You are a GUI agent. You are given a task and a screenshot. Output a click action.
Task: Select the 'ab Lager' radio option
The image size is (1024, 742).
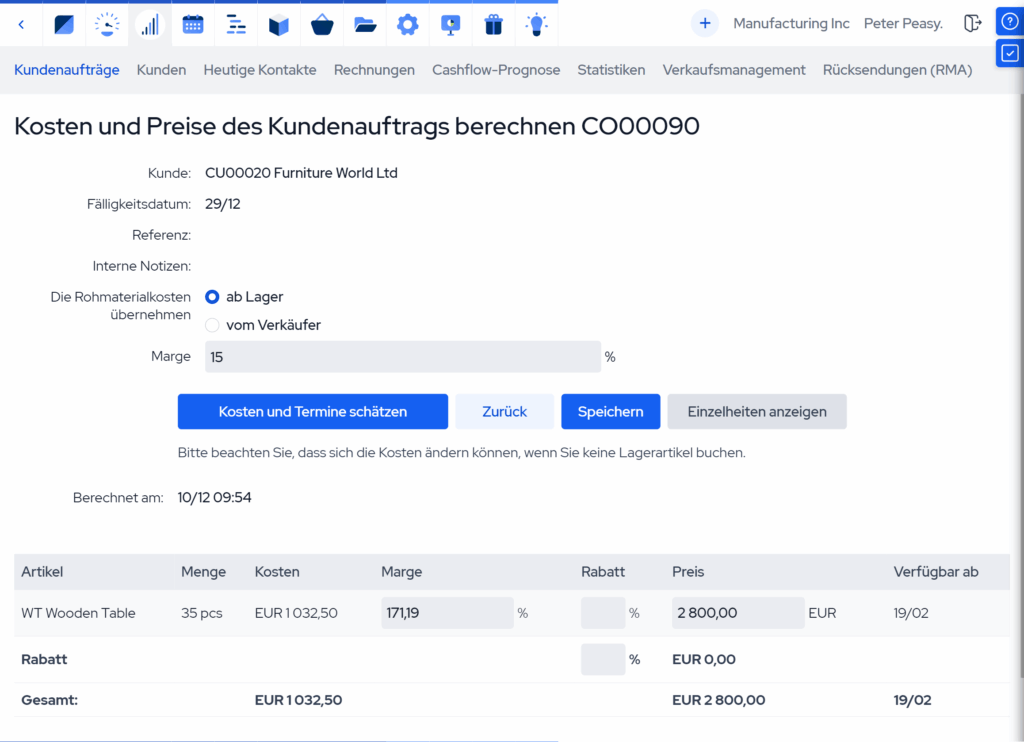pos(212,297)
